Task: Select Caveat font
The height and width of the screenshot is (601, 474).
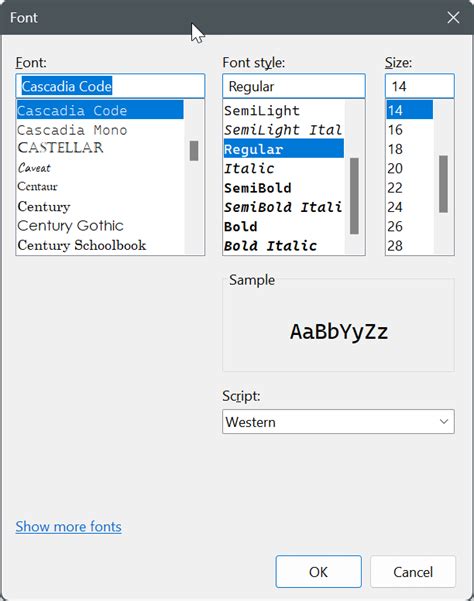Action: (100, 167)
